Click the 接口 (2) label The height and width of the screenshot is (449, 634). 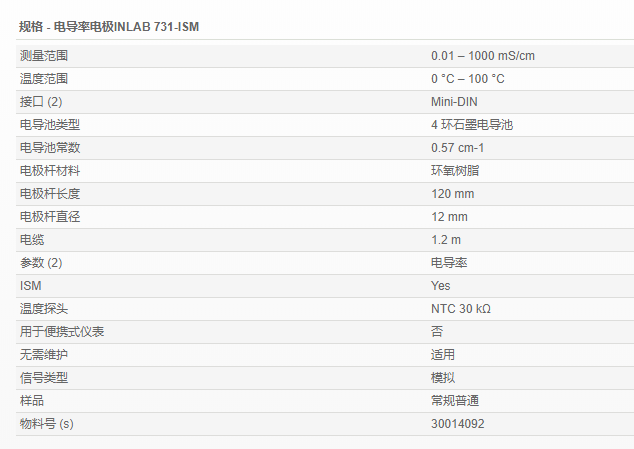(41, 102)
